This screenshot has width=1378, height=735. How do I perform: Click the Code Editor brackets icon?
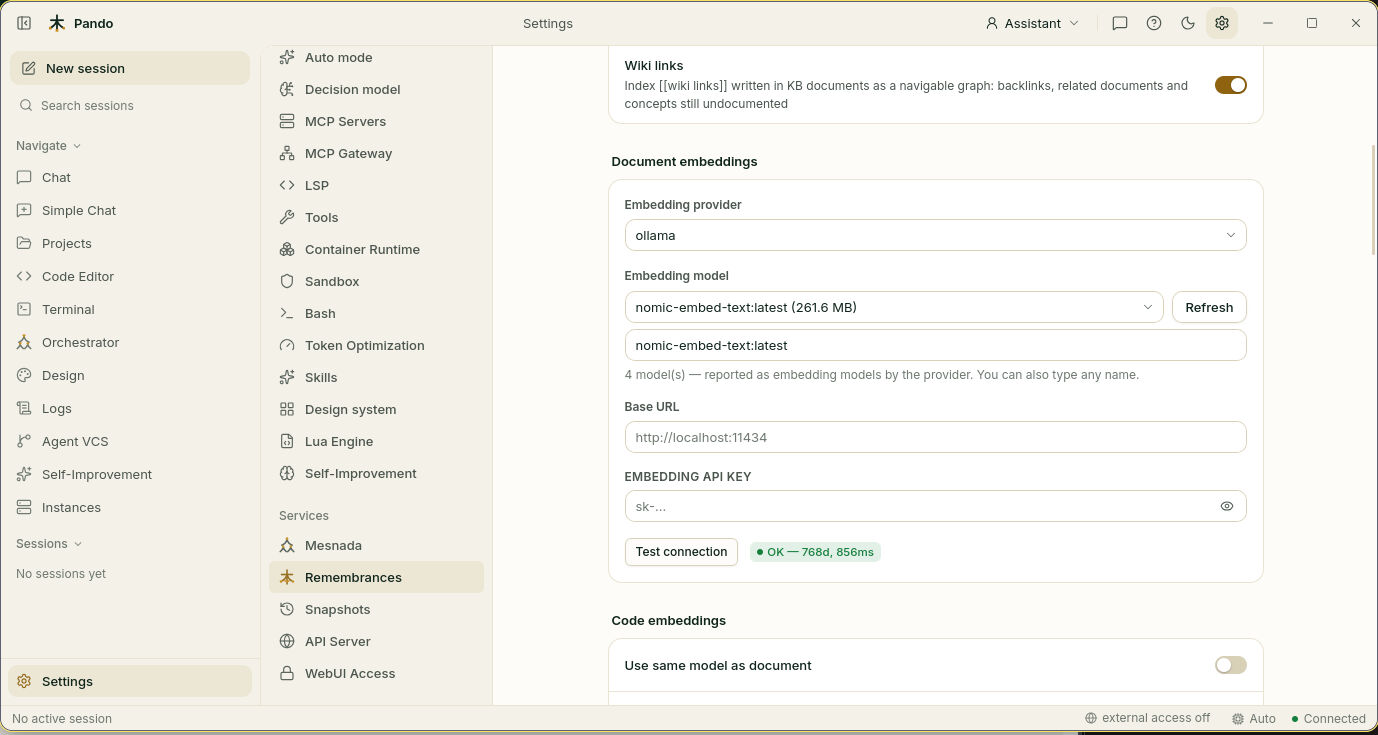coord(24,276)
